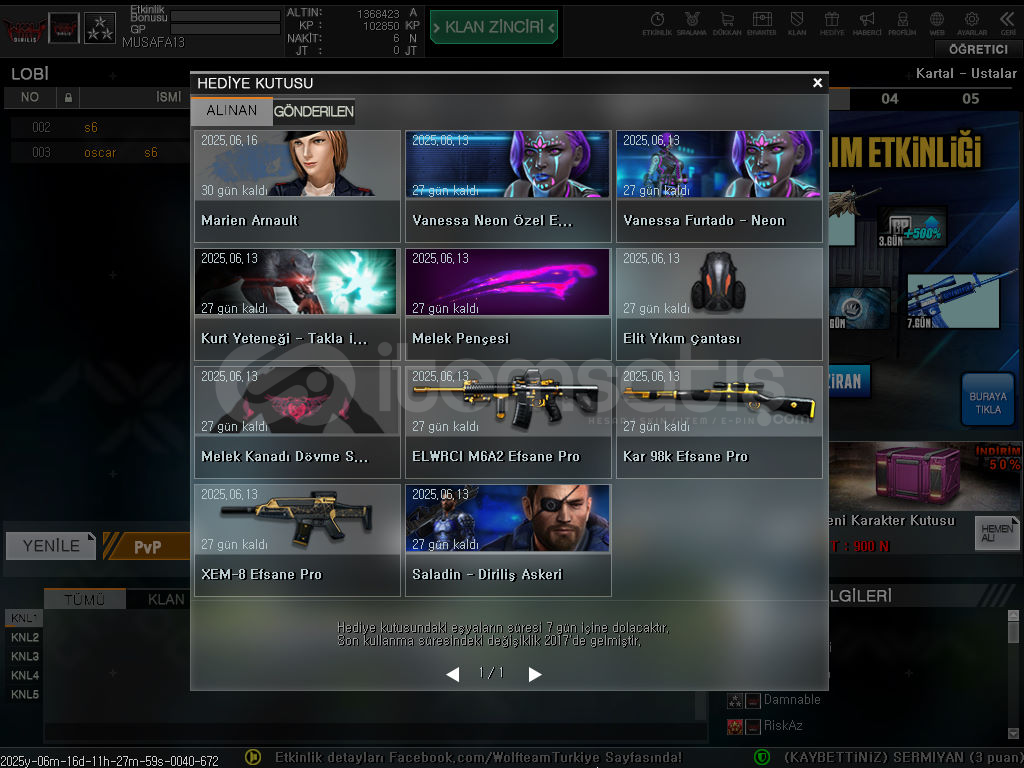This screenshot has width=1024, height=768.
Task: Click the clan emblem next to rank badge
Action: coord(64,28)
